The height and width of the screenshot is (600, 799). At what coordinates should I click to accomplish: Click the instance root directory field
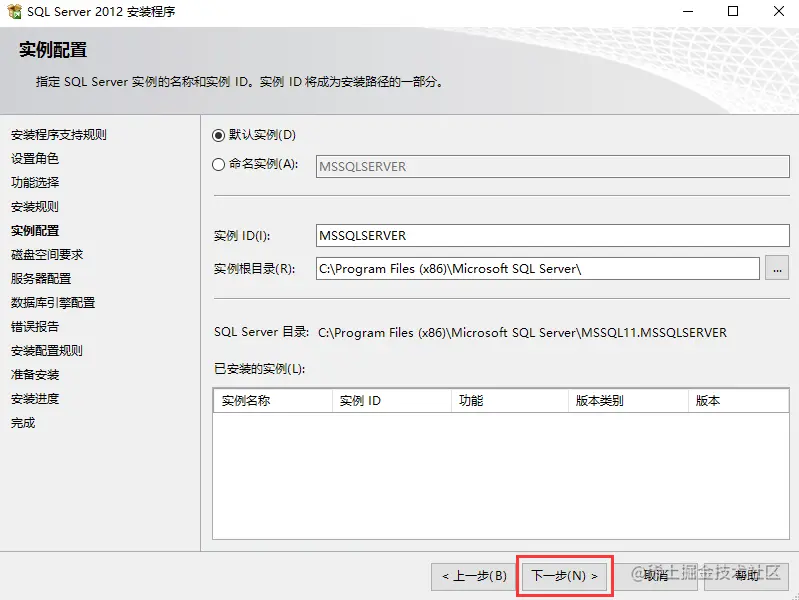(538, 269)
